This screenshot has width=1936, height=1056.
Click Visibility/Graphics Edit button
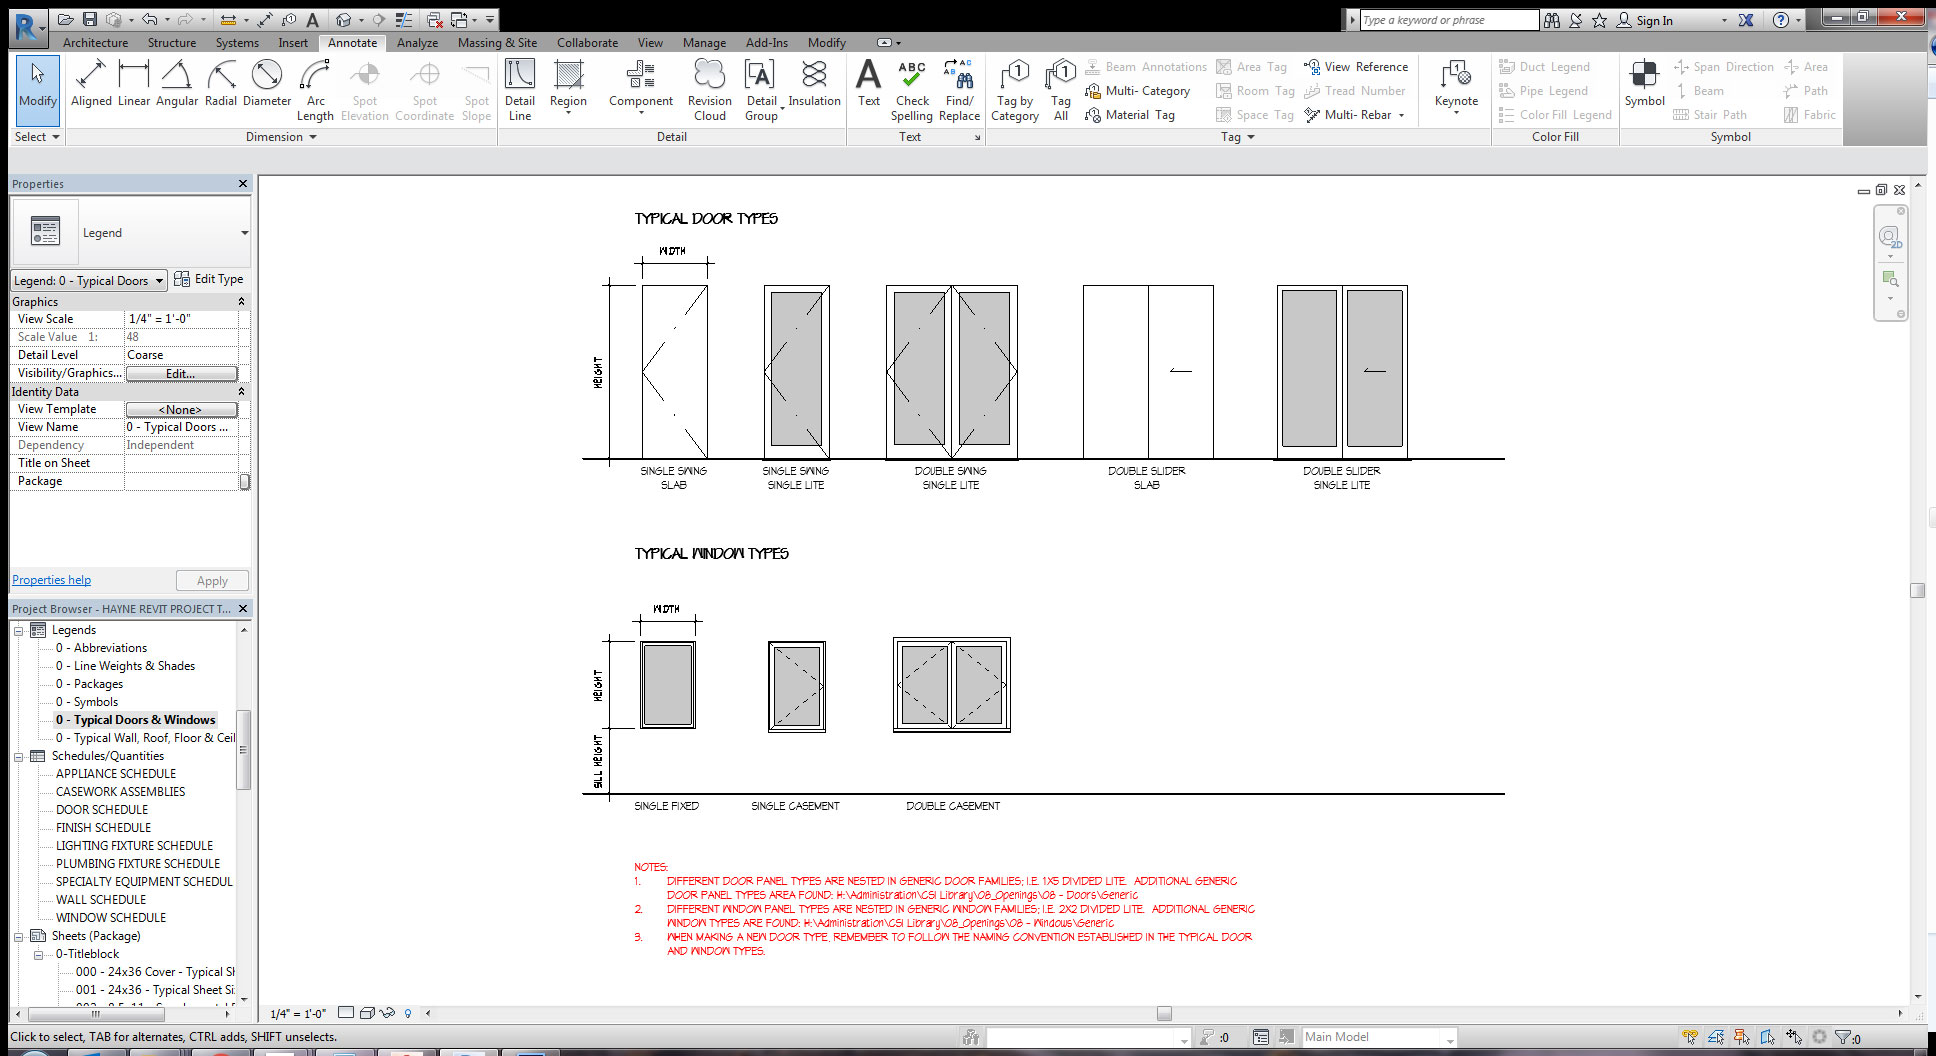181,373
